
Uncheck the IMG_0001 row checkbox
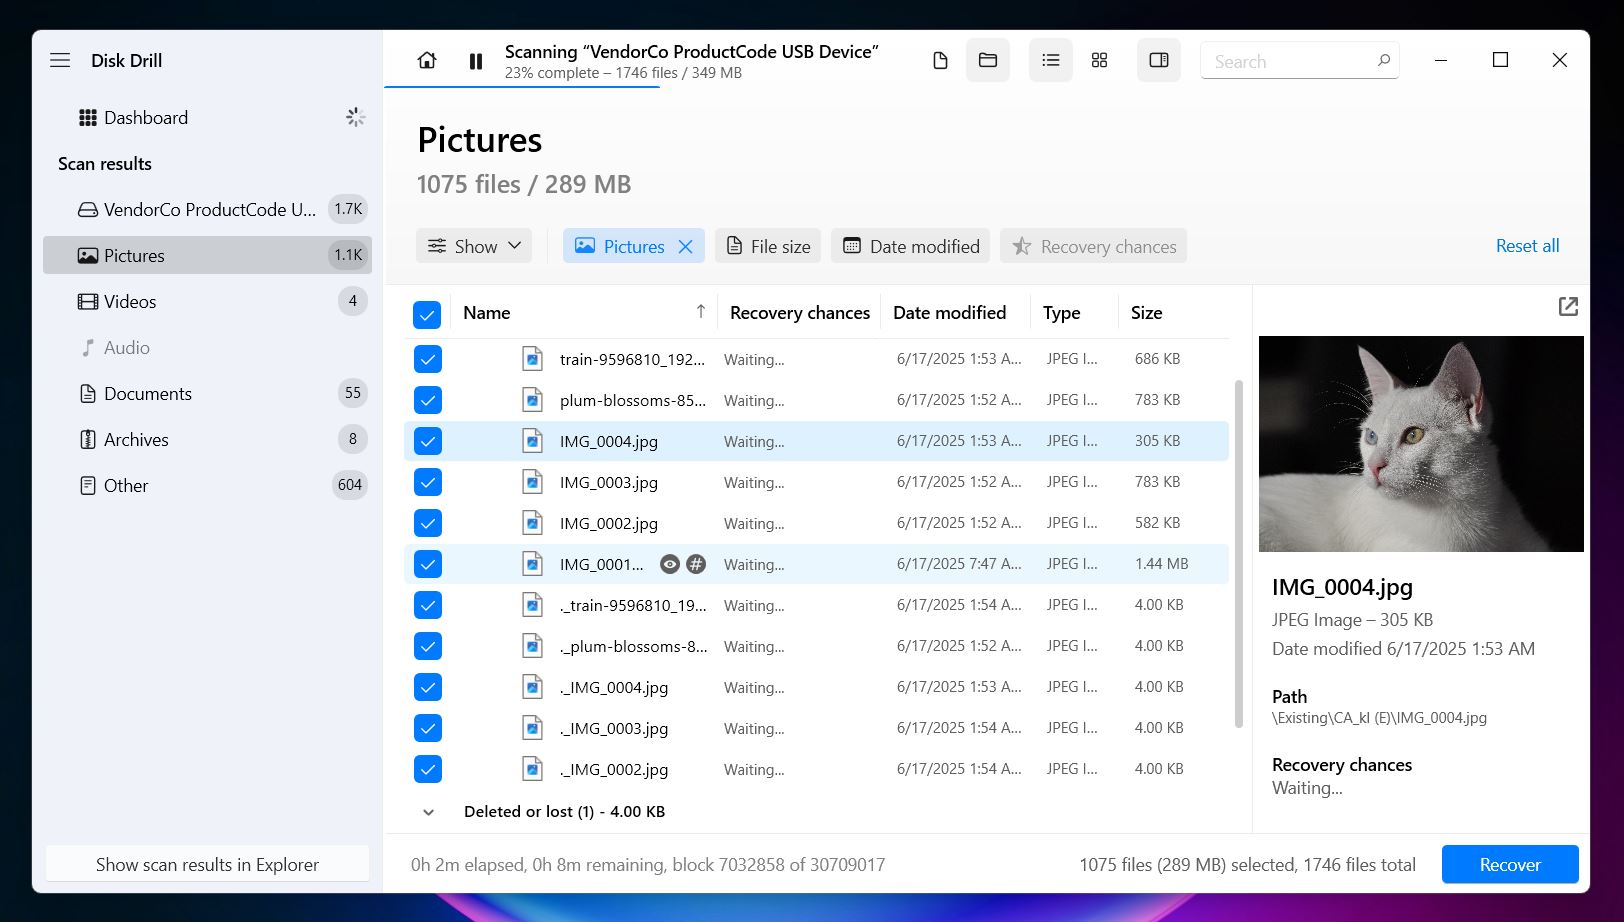[427, 564]
